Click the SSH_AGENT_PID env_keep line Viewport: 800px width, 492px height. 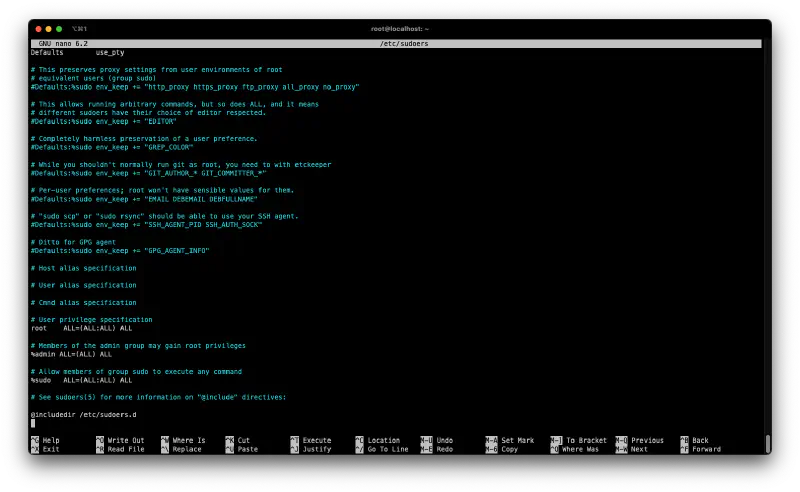[x=146, y=225]
